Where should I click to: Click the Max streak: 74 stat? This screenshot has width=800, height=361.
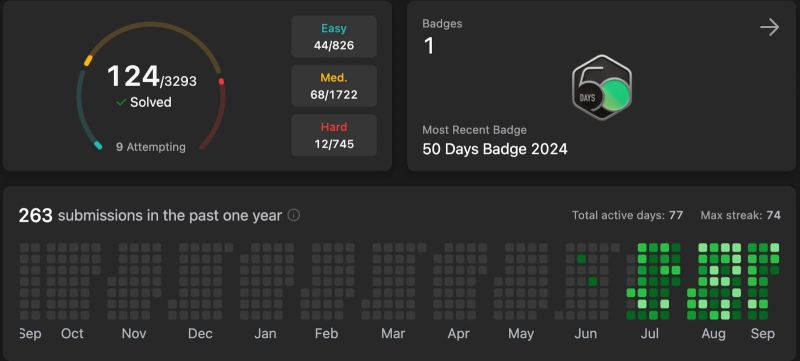(x=740, y=215)
